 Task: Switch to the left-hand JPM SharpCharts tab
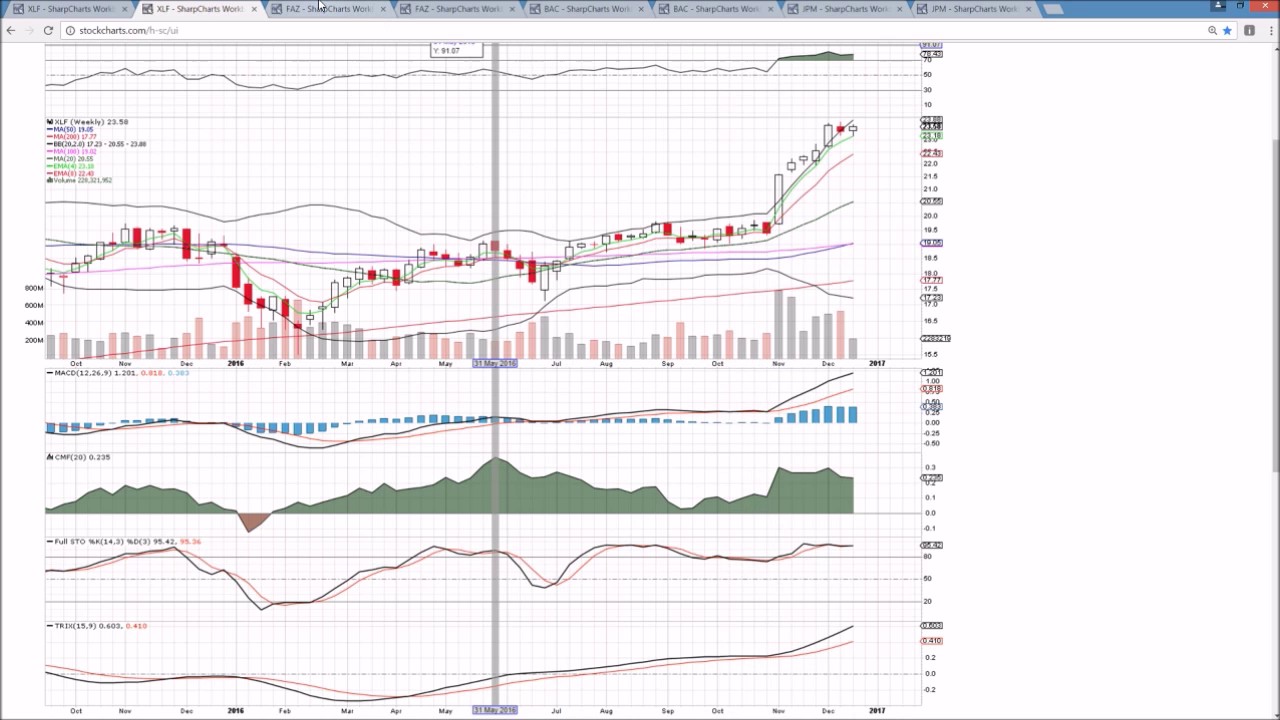[845, 9]
